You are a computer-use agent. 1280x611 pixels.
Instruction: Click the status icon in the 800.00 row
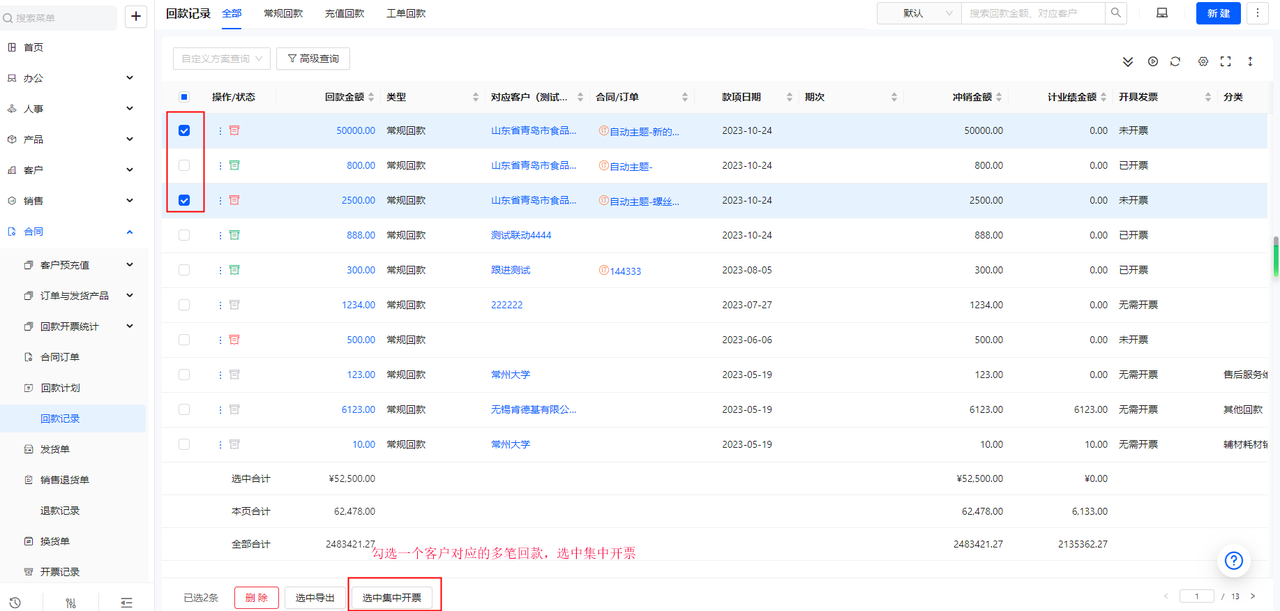coord(234,165)
